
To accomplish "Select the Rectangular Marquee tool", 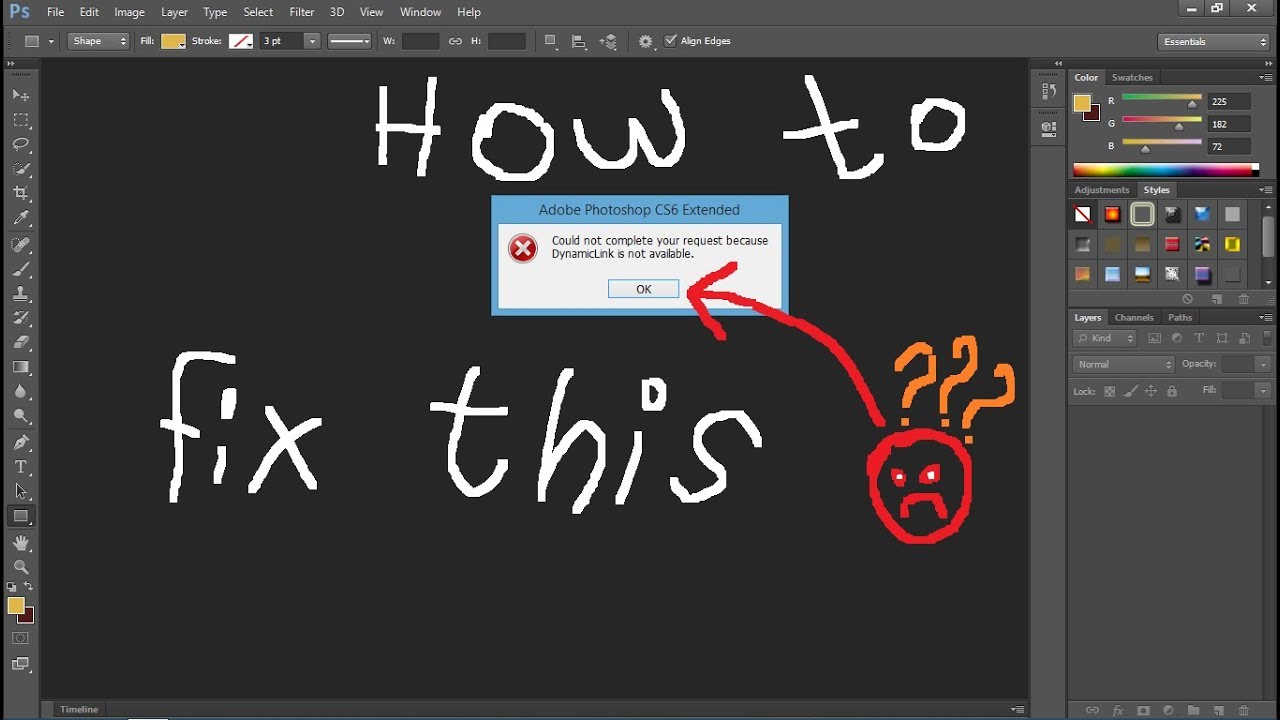I will click(x=20, y=120).
